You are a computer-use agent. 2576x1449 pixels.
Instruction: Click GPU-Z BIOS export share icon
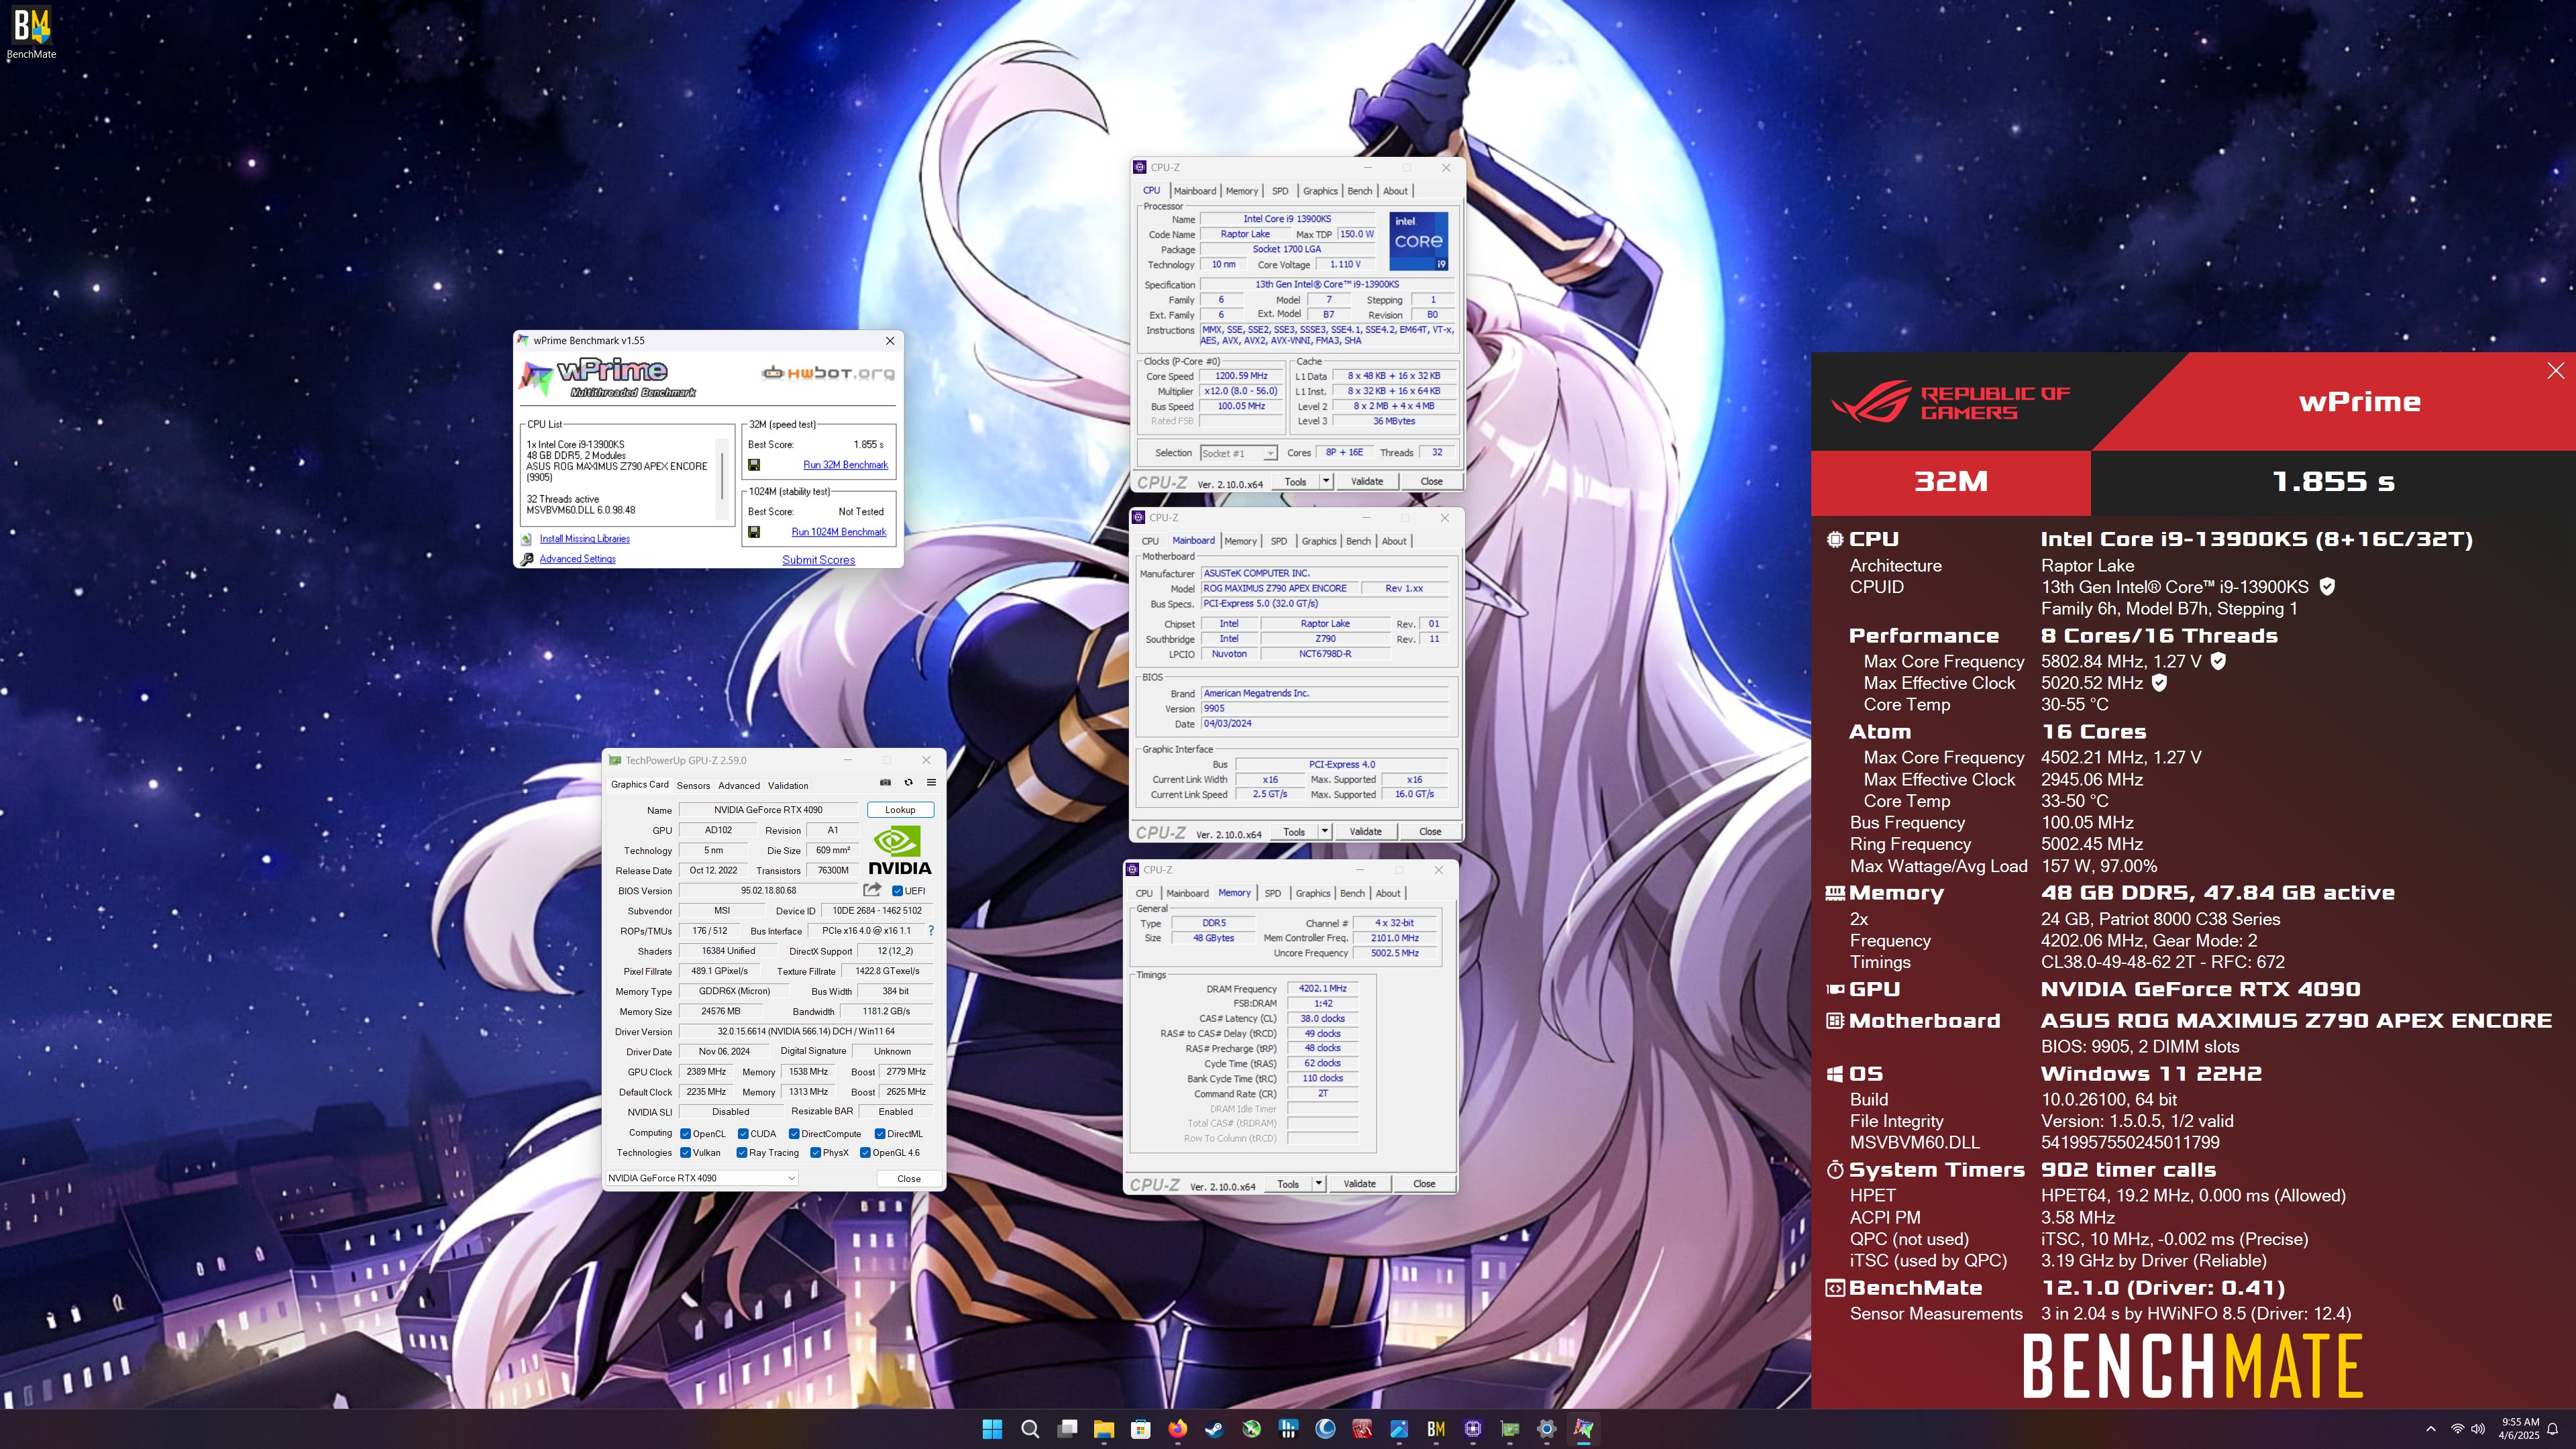point(872,890)
